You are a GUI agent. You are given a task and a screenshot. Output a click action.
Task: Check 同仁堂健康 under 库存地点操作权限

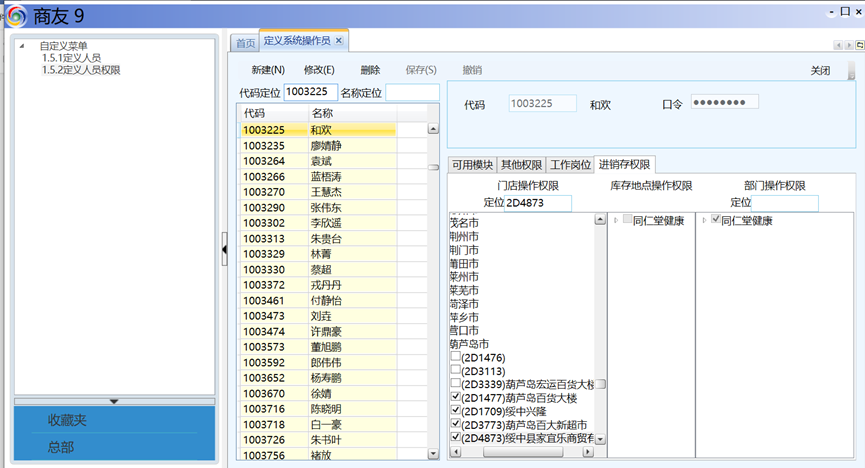pyautogui.click(x=627, y=220)
